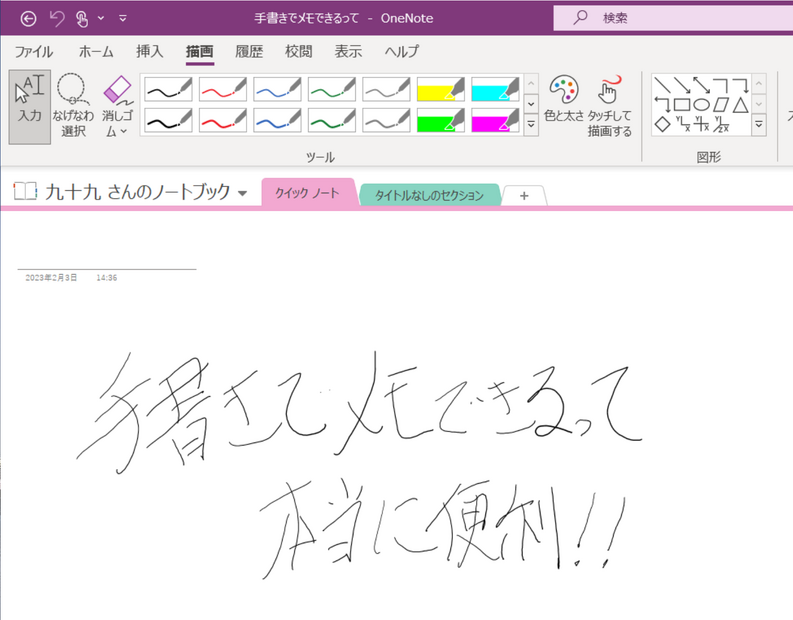793x620 pixels.
Task: Open the 九十九 さんのノートブック notebook dropdown
Action: (242, 193)
